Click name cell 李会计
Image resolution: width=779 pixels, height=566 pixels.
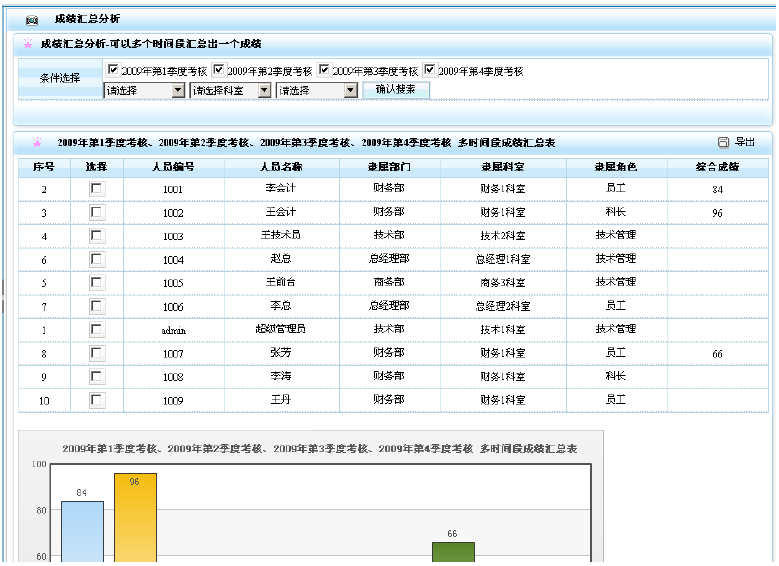(x=281, y=188)
